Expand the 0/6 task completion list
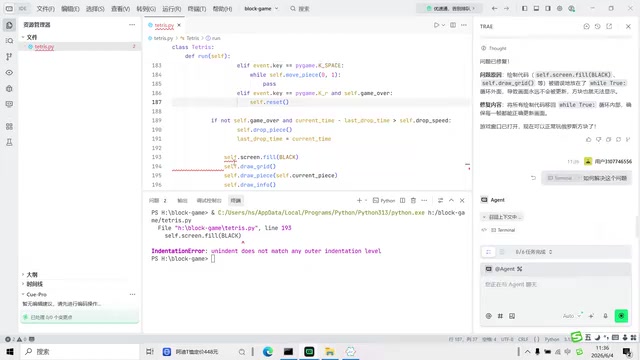Screen dimensions: 640x360 [x=533, y=252]
